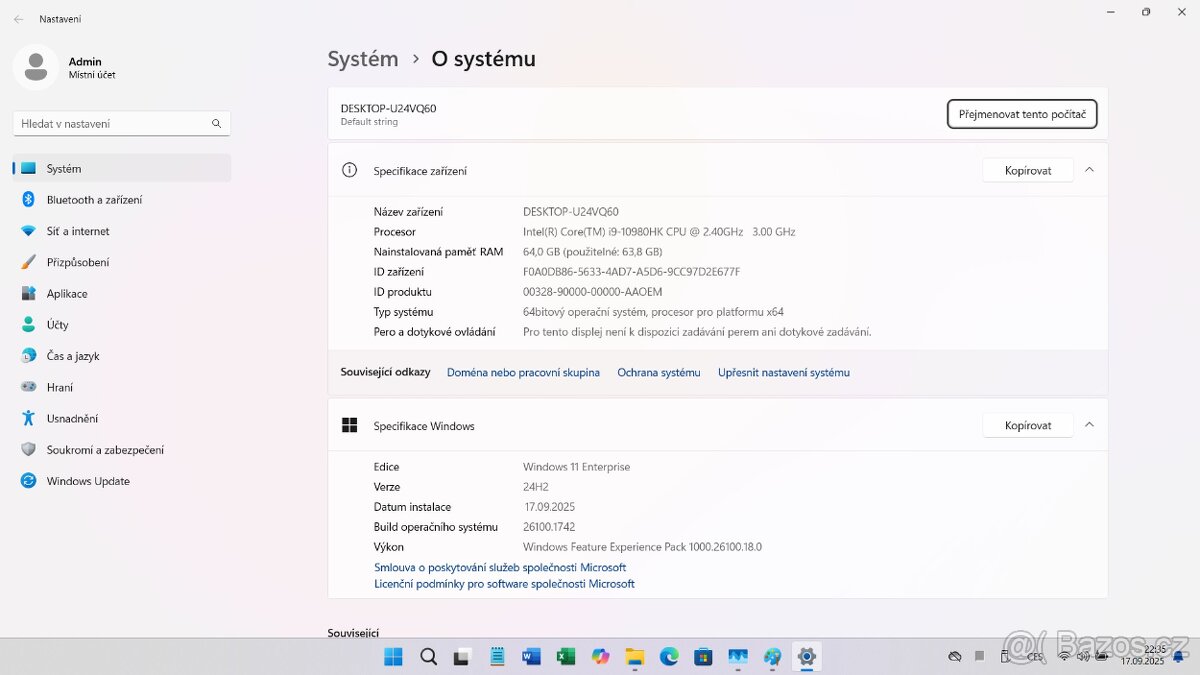Viewport: 1200px width, 675px height.
Task: Open Windows Update from the sidebar
Action: [87, 480]
